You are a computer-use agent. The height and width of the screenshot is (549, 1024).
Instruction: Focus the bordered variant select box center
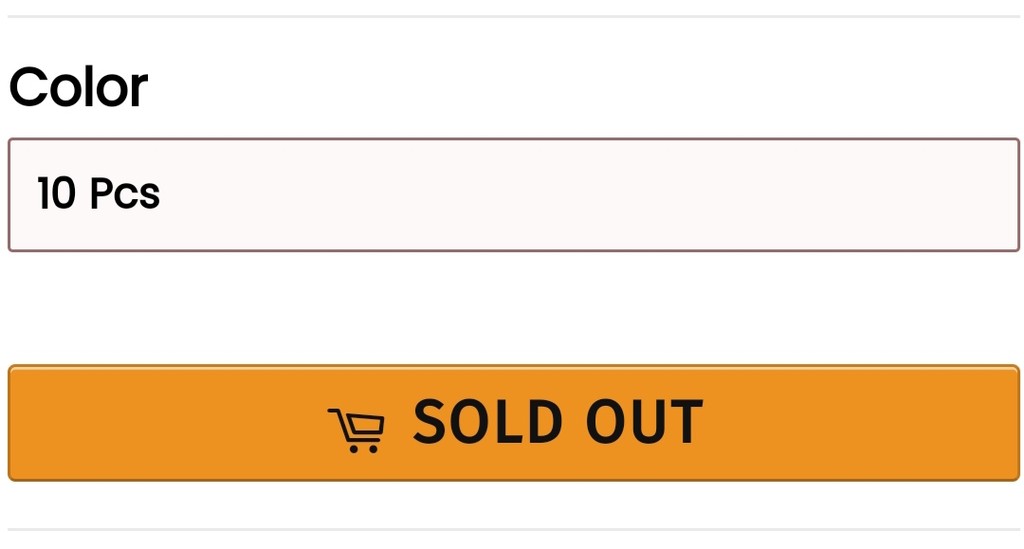513,195
